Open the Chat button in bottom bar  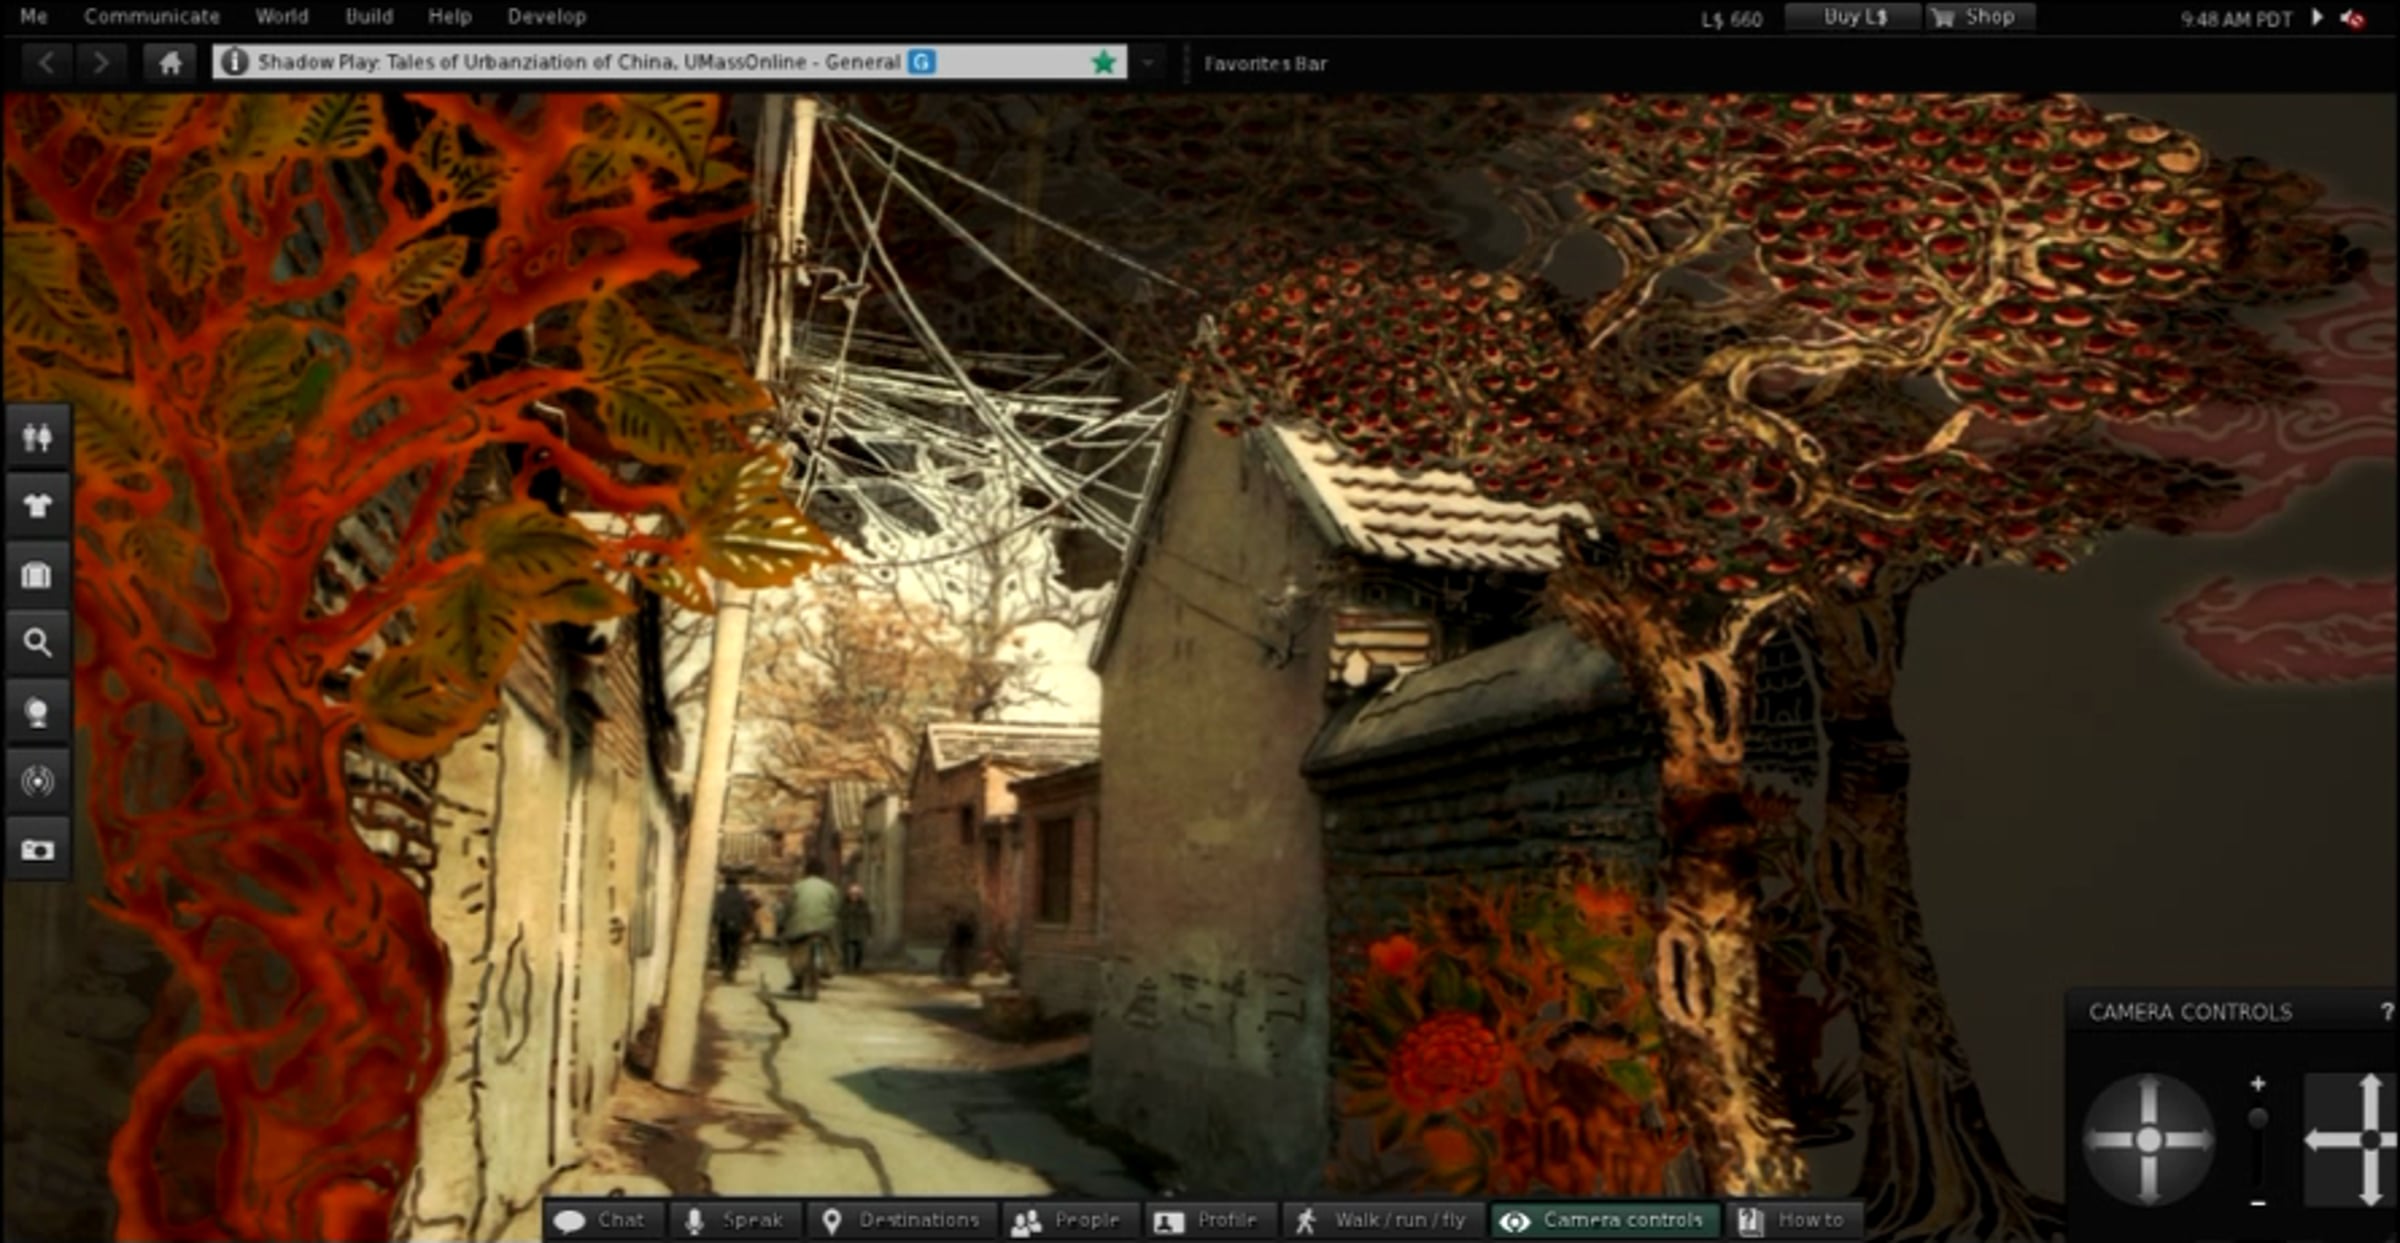click(x=604, y=1220)
